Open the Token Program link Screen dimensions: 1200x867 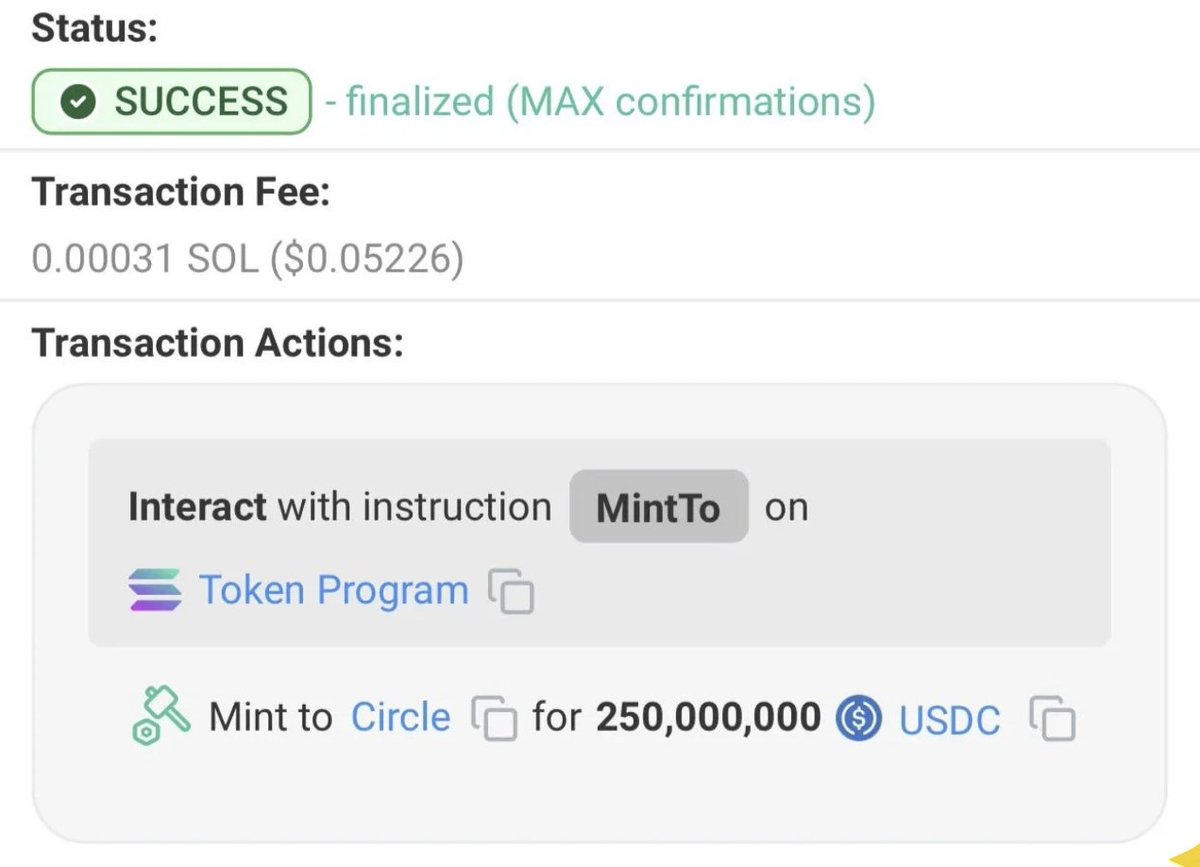tap(333, 590)
